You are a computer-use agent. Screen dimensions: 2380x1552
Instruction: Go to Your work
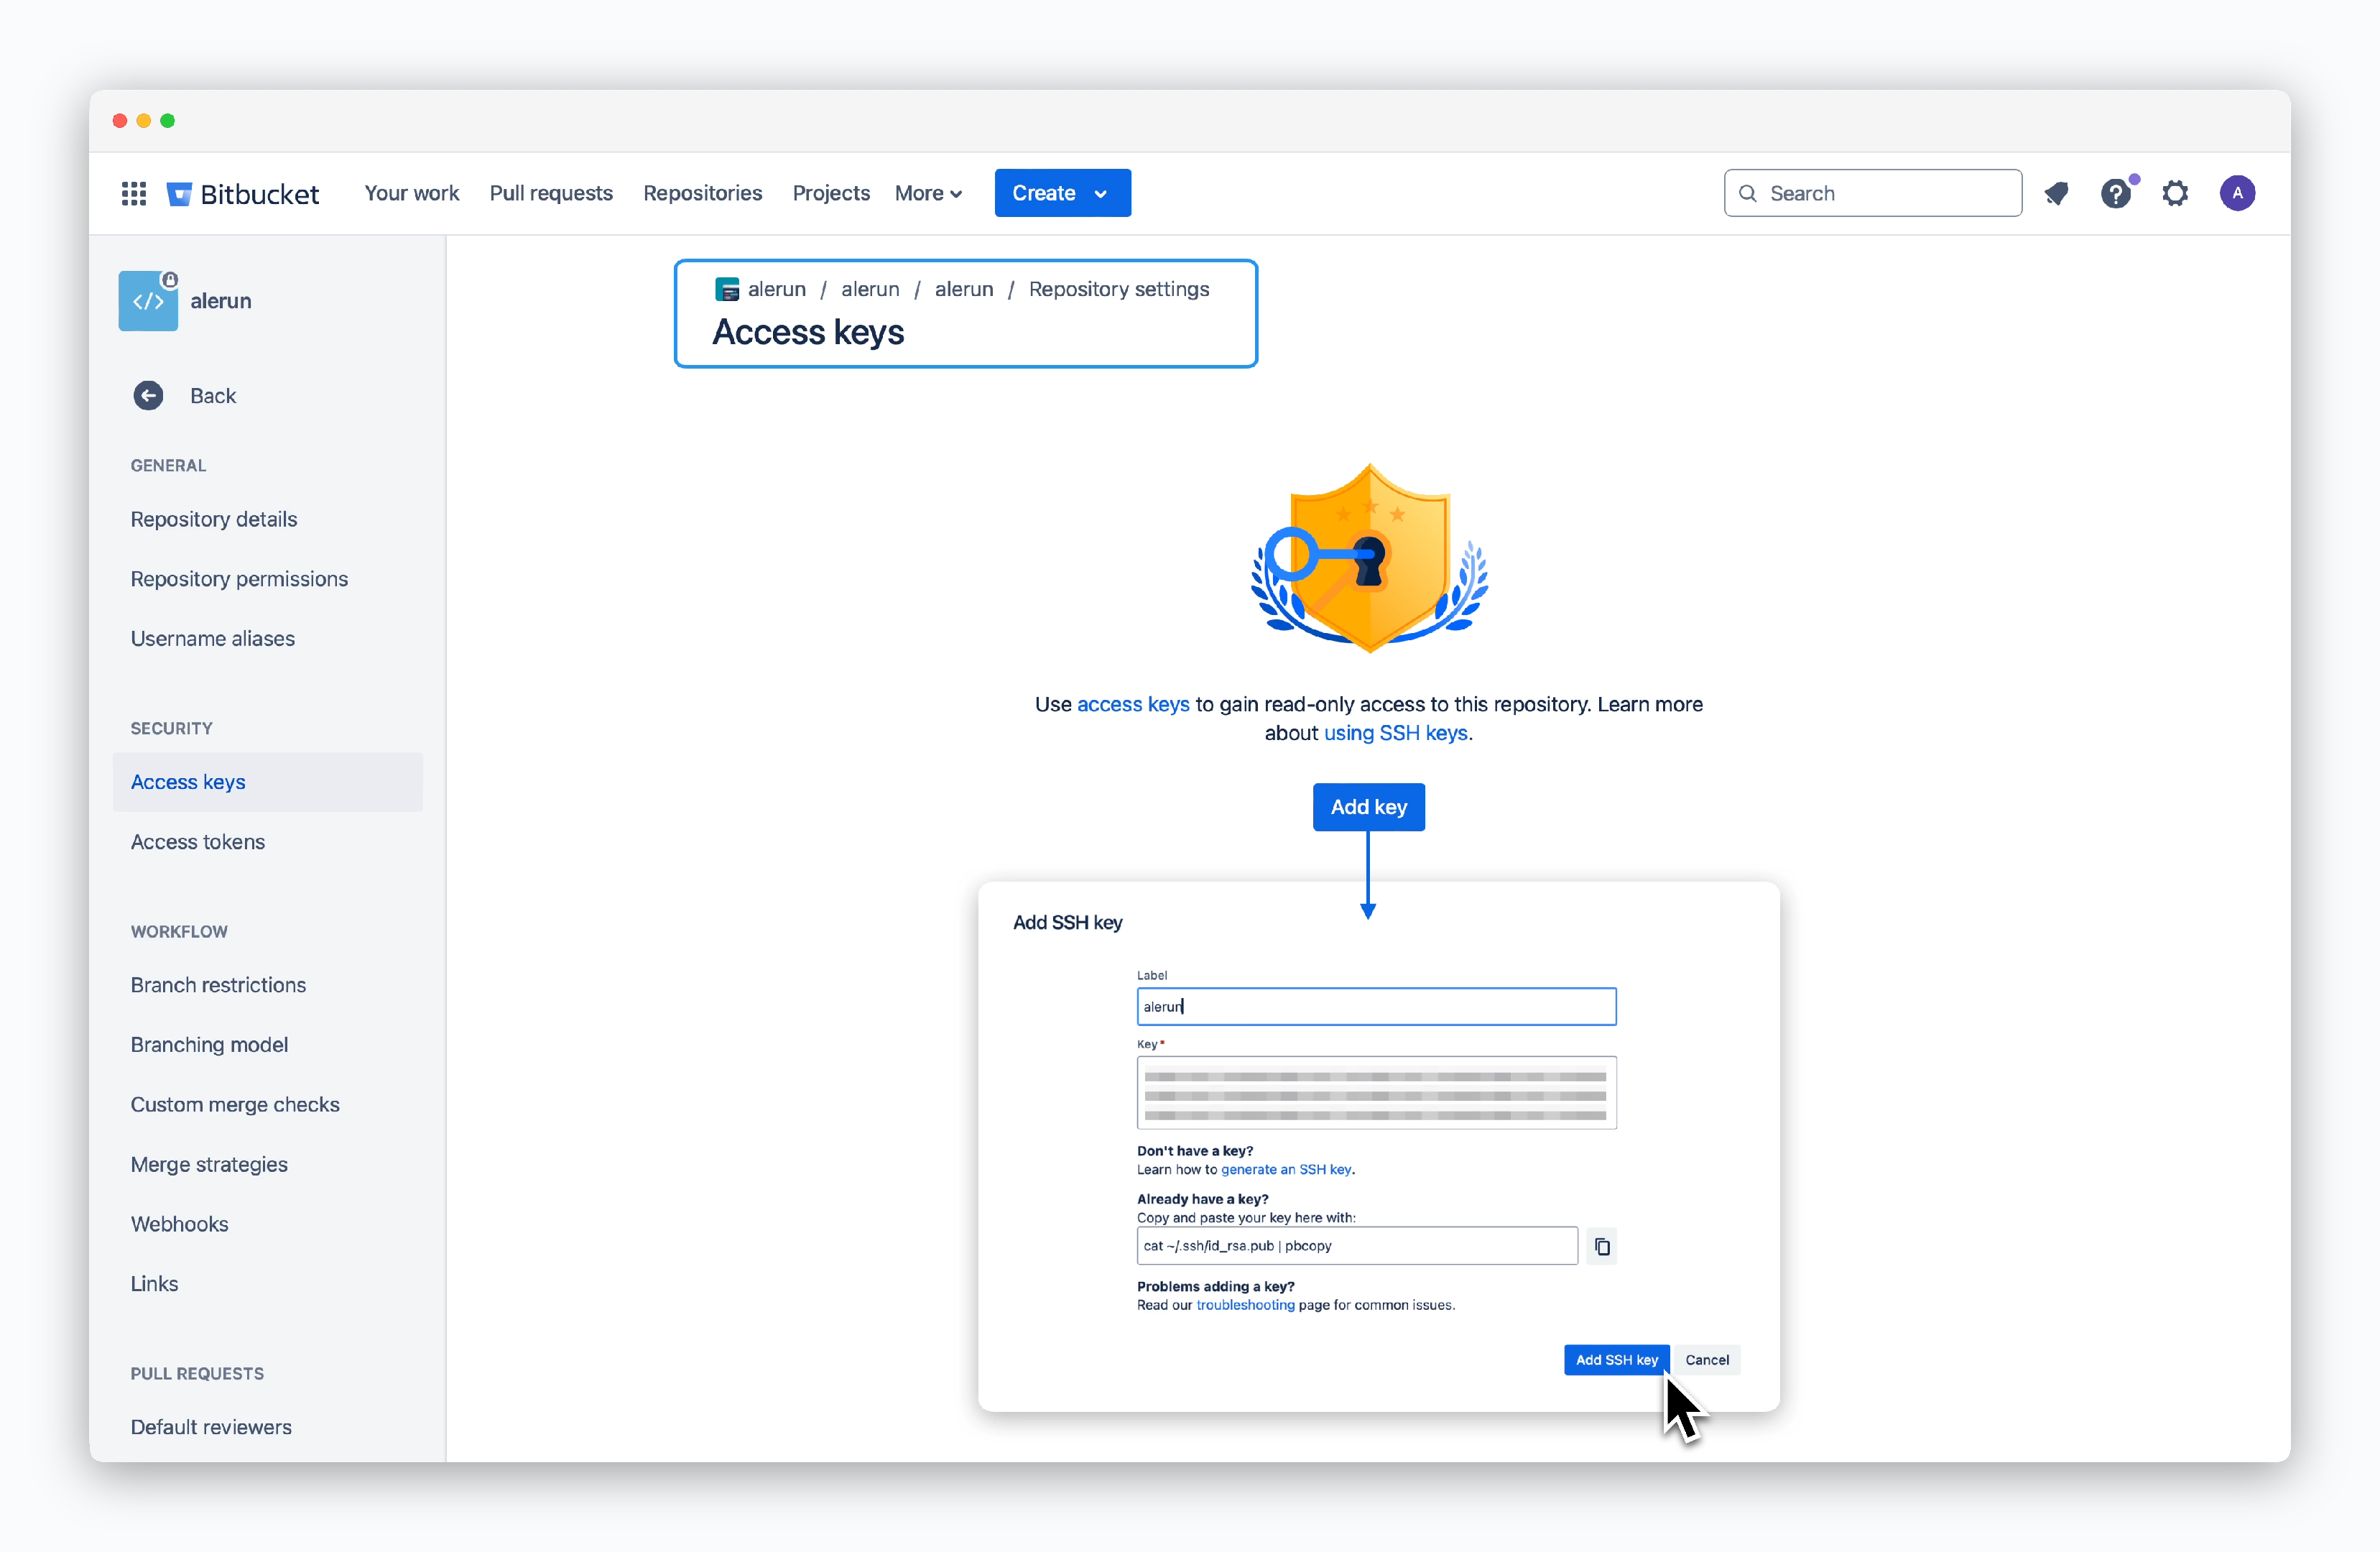point(411,193)
